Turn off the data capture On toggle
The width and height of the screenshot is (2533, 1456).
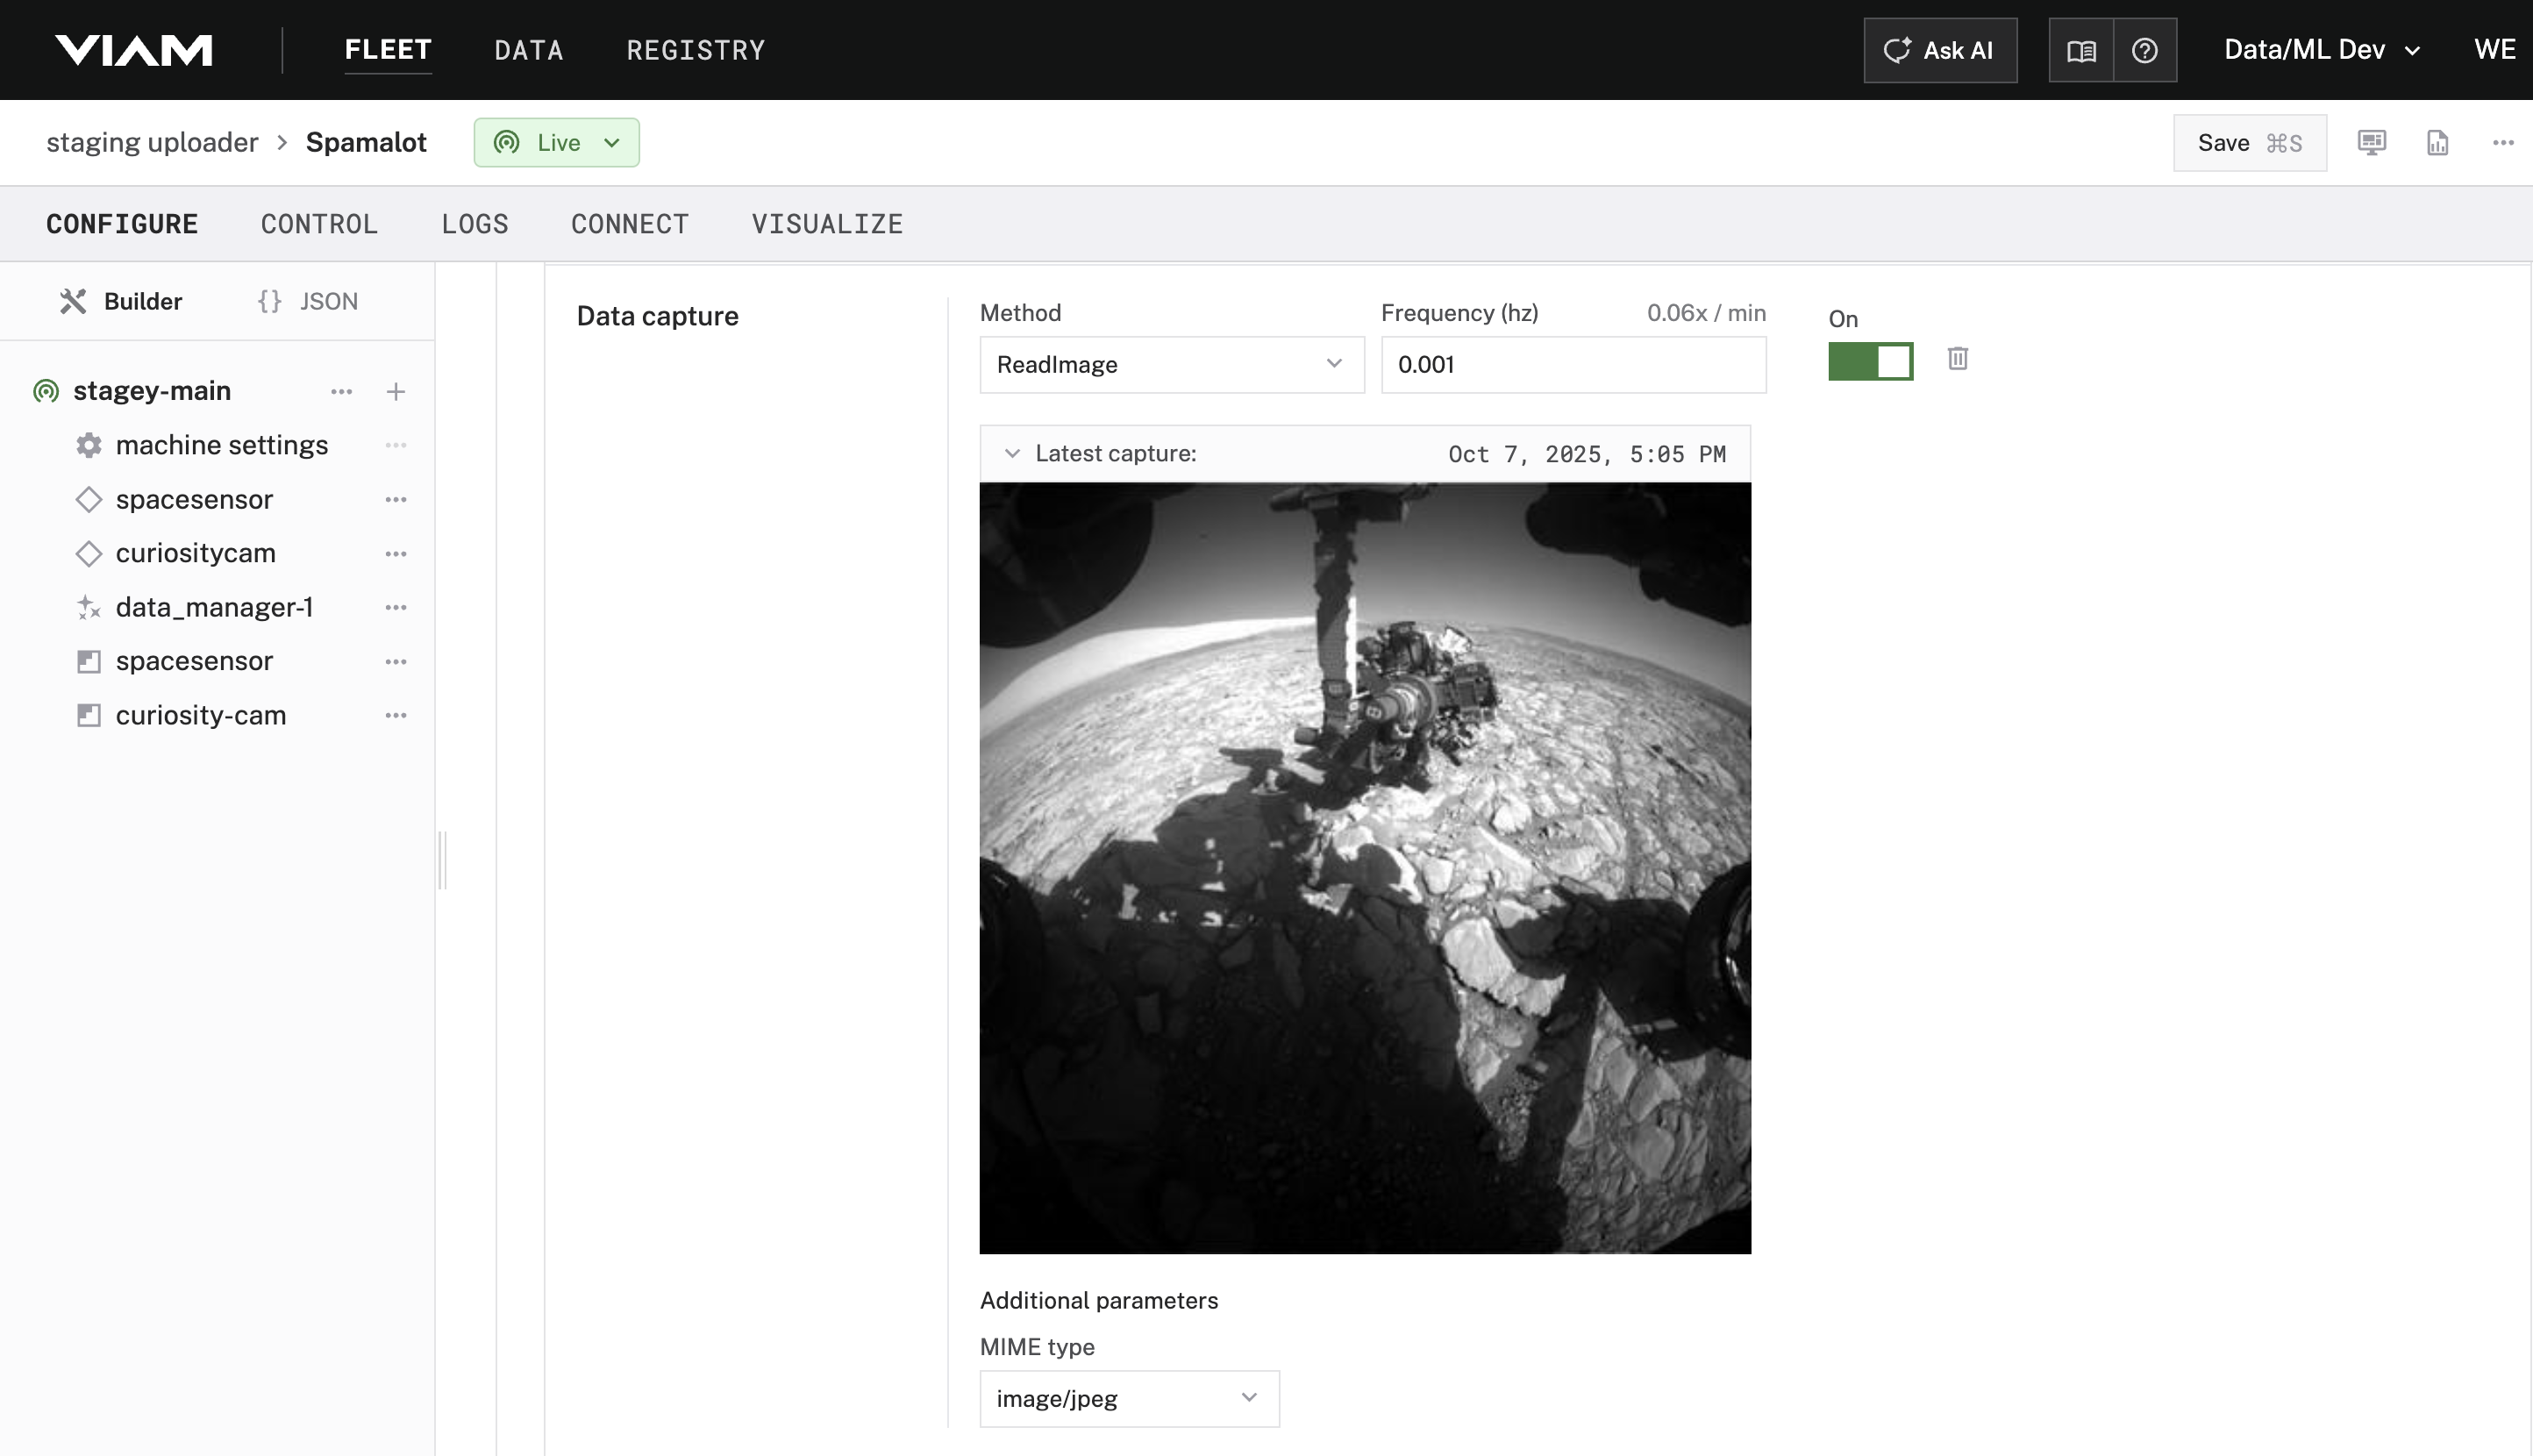1870,361
